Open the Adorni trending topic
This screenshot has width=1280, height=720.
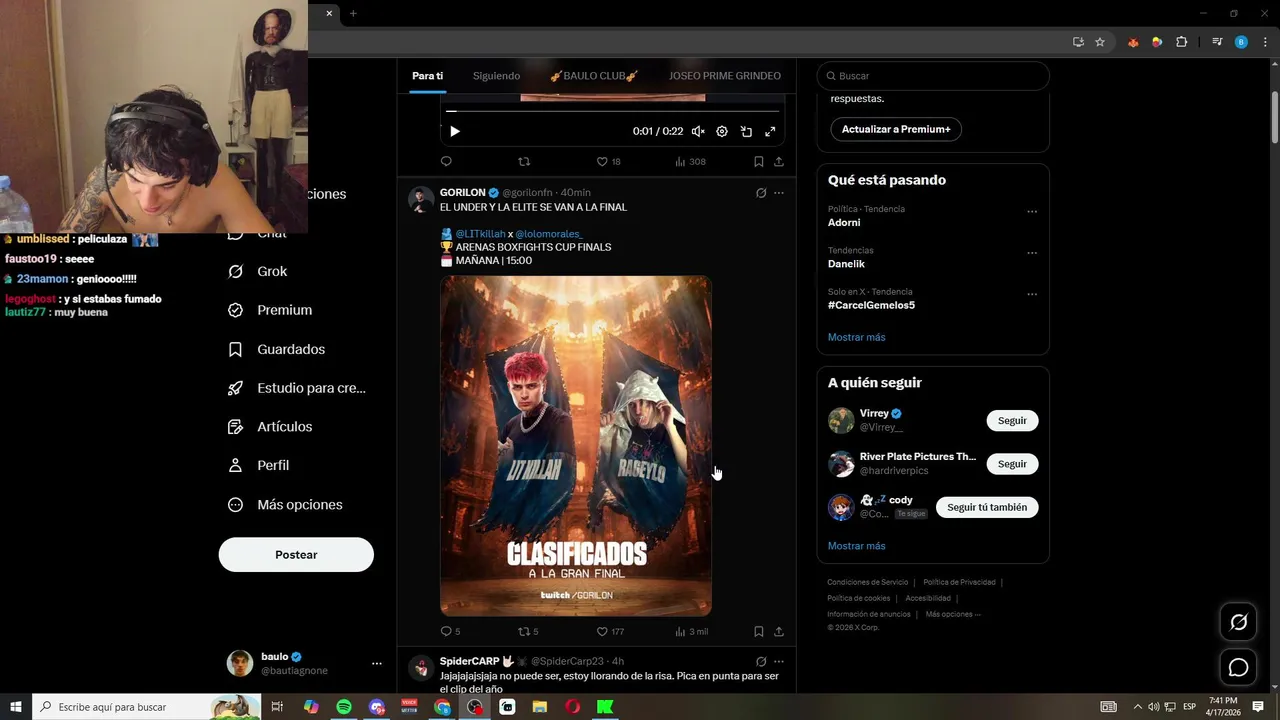click(844, 222)
